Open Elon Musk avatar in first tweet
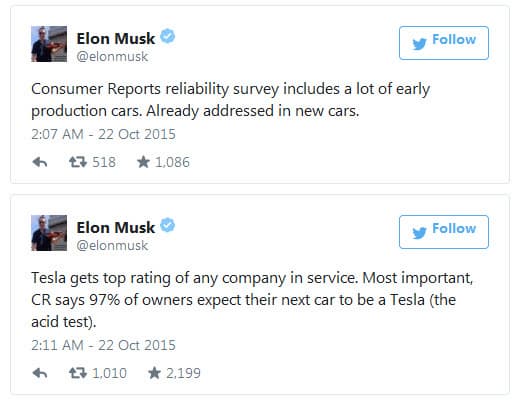This screenshot has height=403, width=520. pos(49,44)
